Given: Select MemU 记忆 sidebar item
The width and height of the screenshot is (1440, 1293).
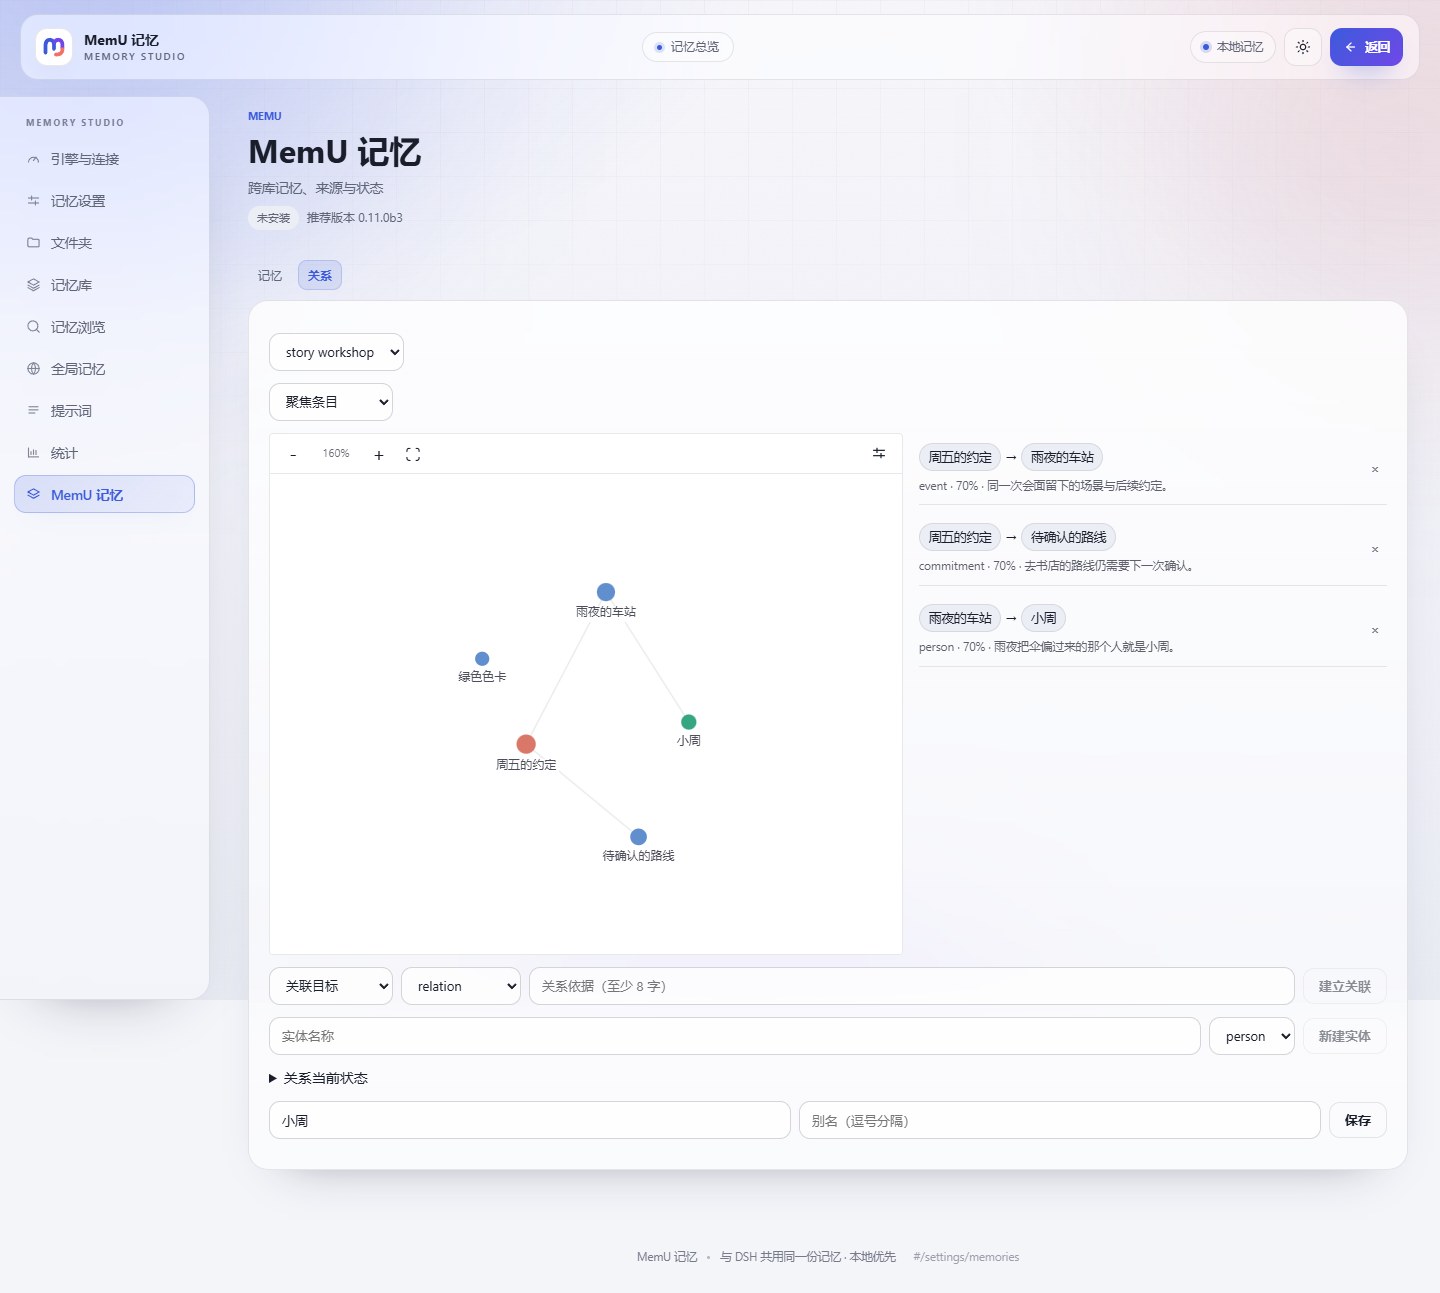Looking at the screenshot, I should coord(104,494).
